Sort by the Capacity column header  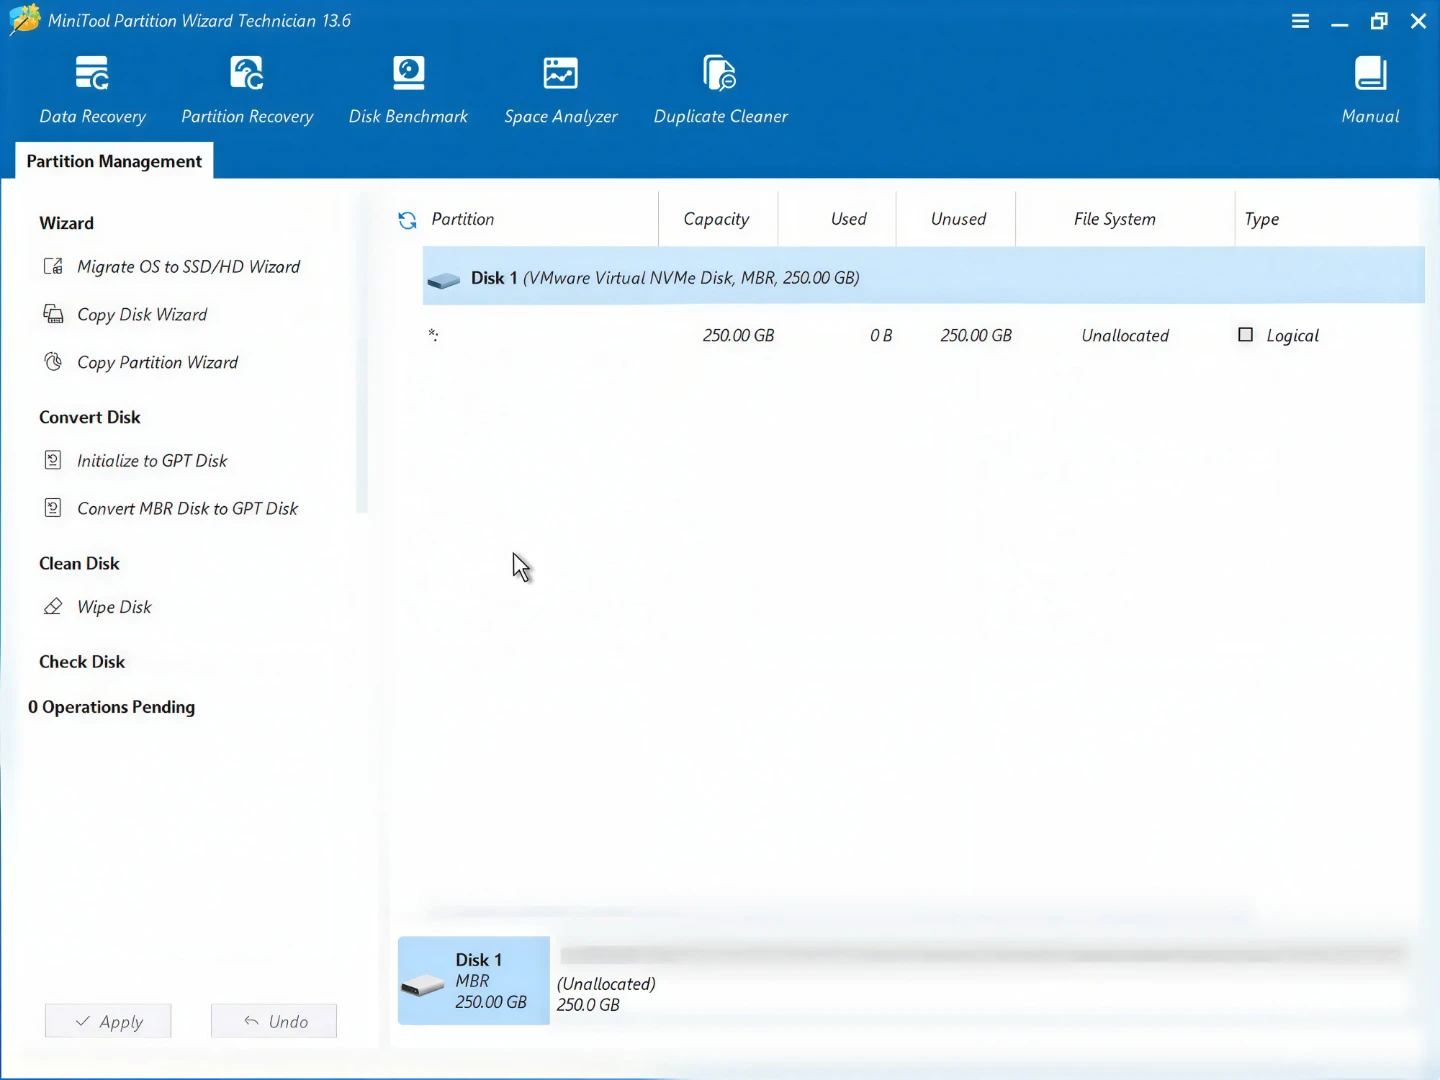(x=716, y=219)
